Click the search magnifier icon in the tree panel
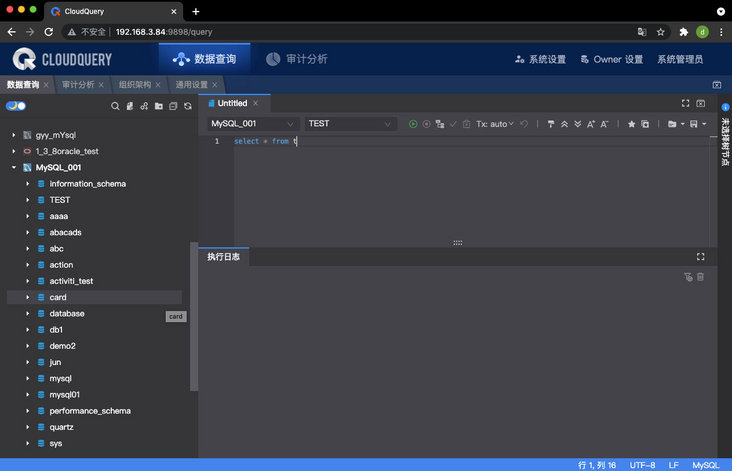 (115, 106)
